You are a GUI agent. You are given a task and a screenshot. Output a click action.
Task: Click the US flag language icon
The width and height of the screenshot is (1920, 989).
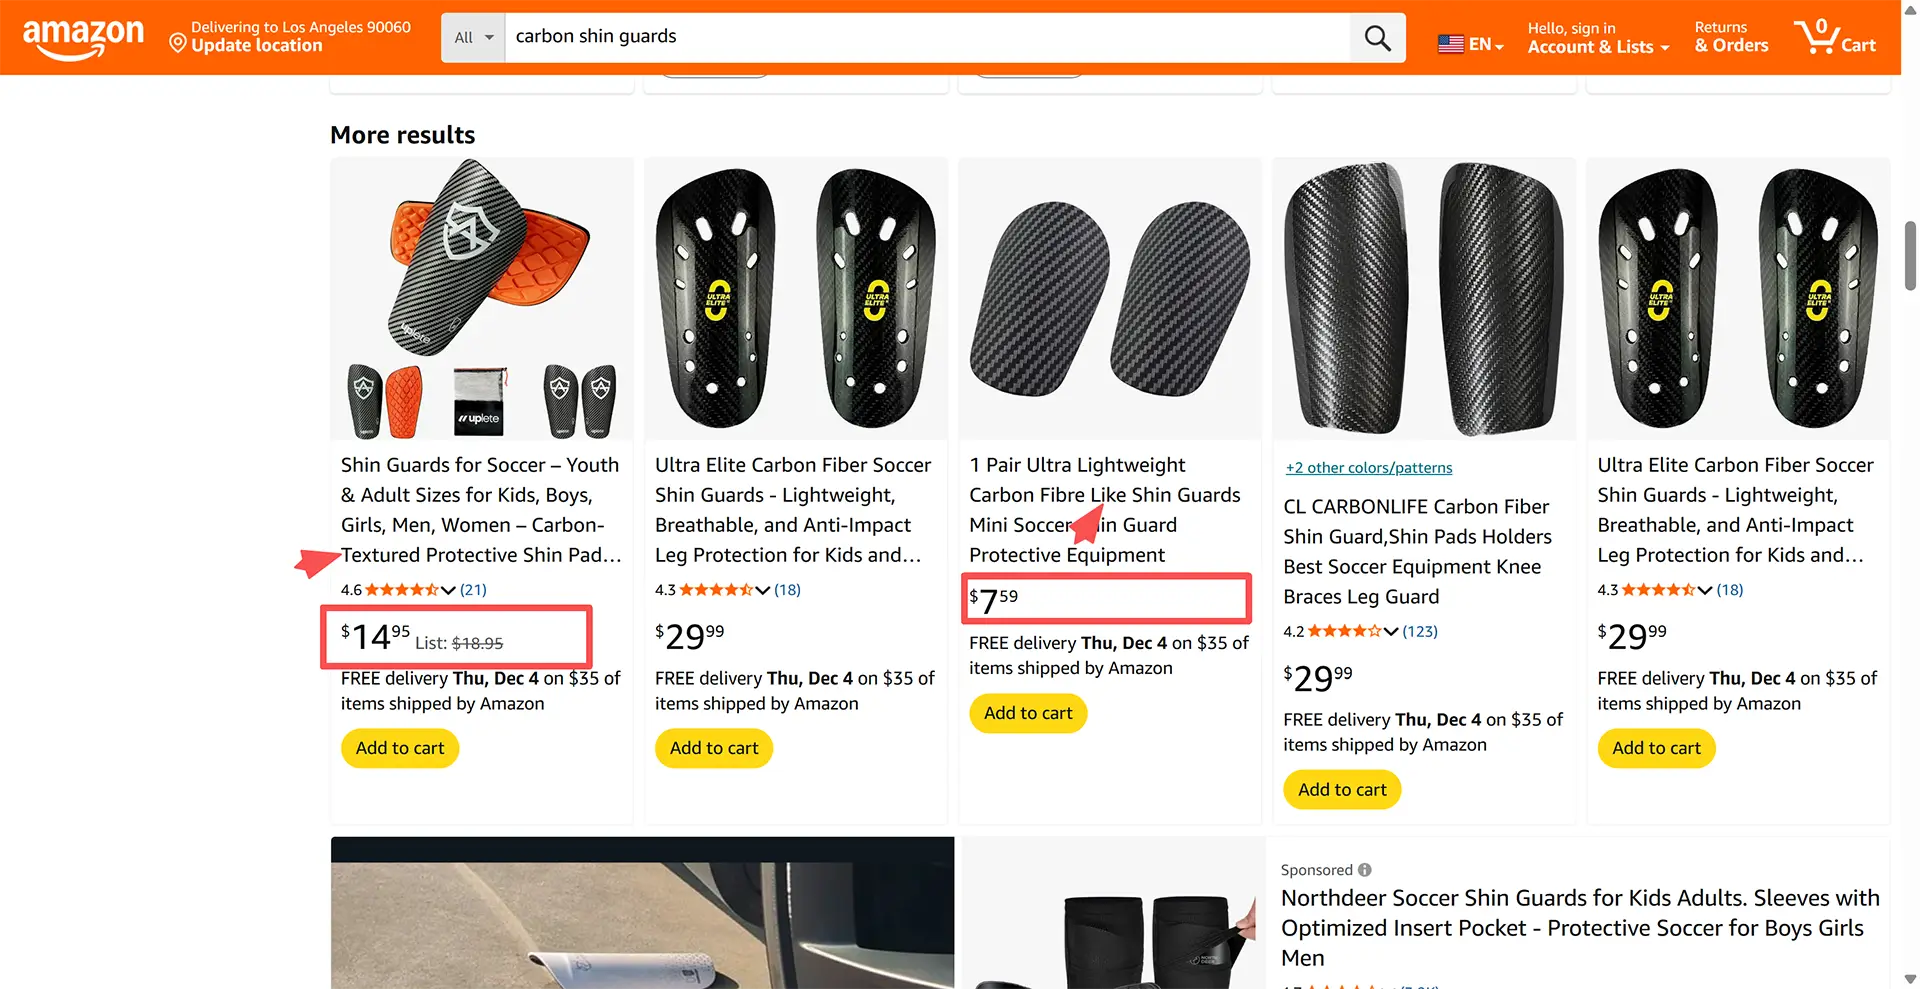1450,44
